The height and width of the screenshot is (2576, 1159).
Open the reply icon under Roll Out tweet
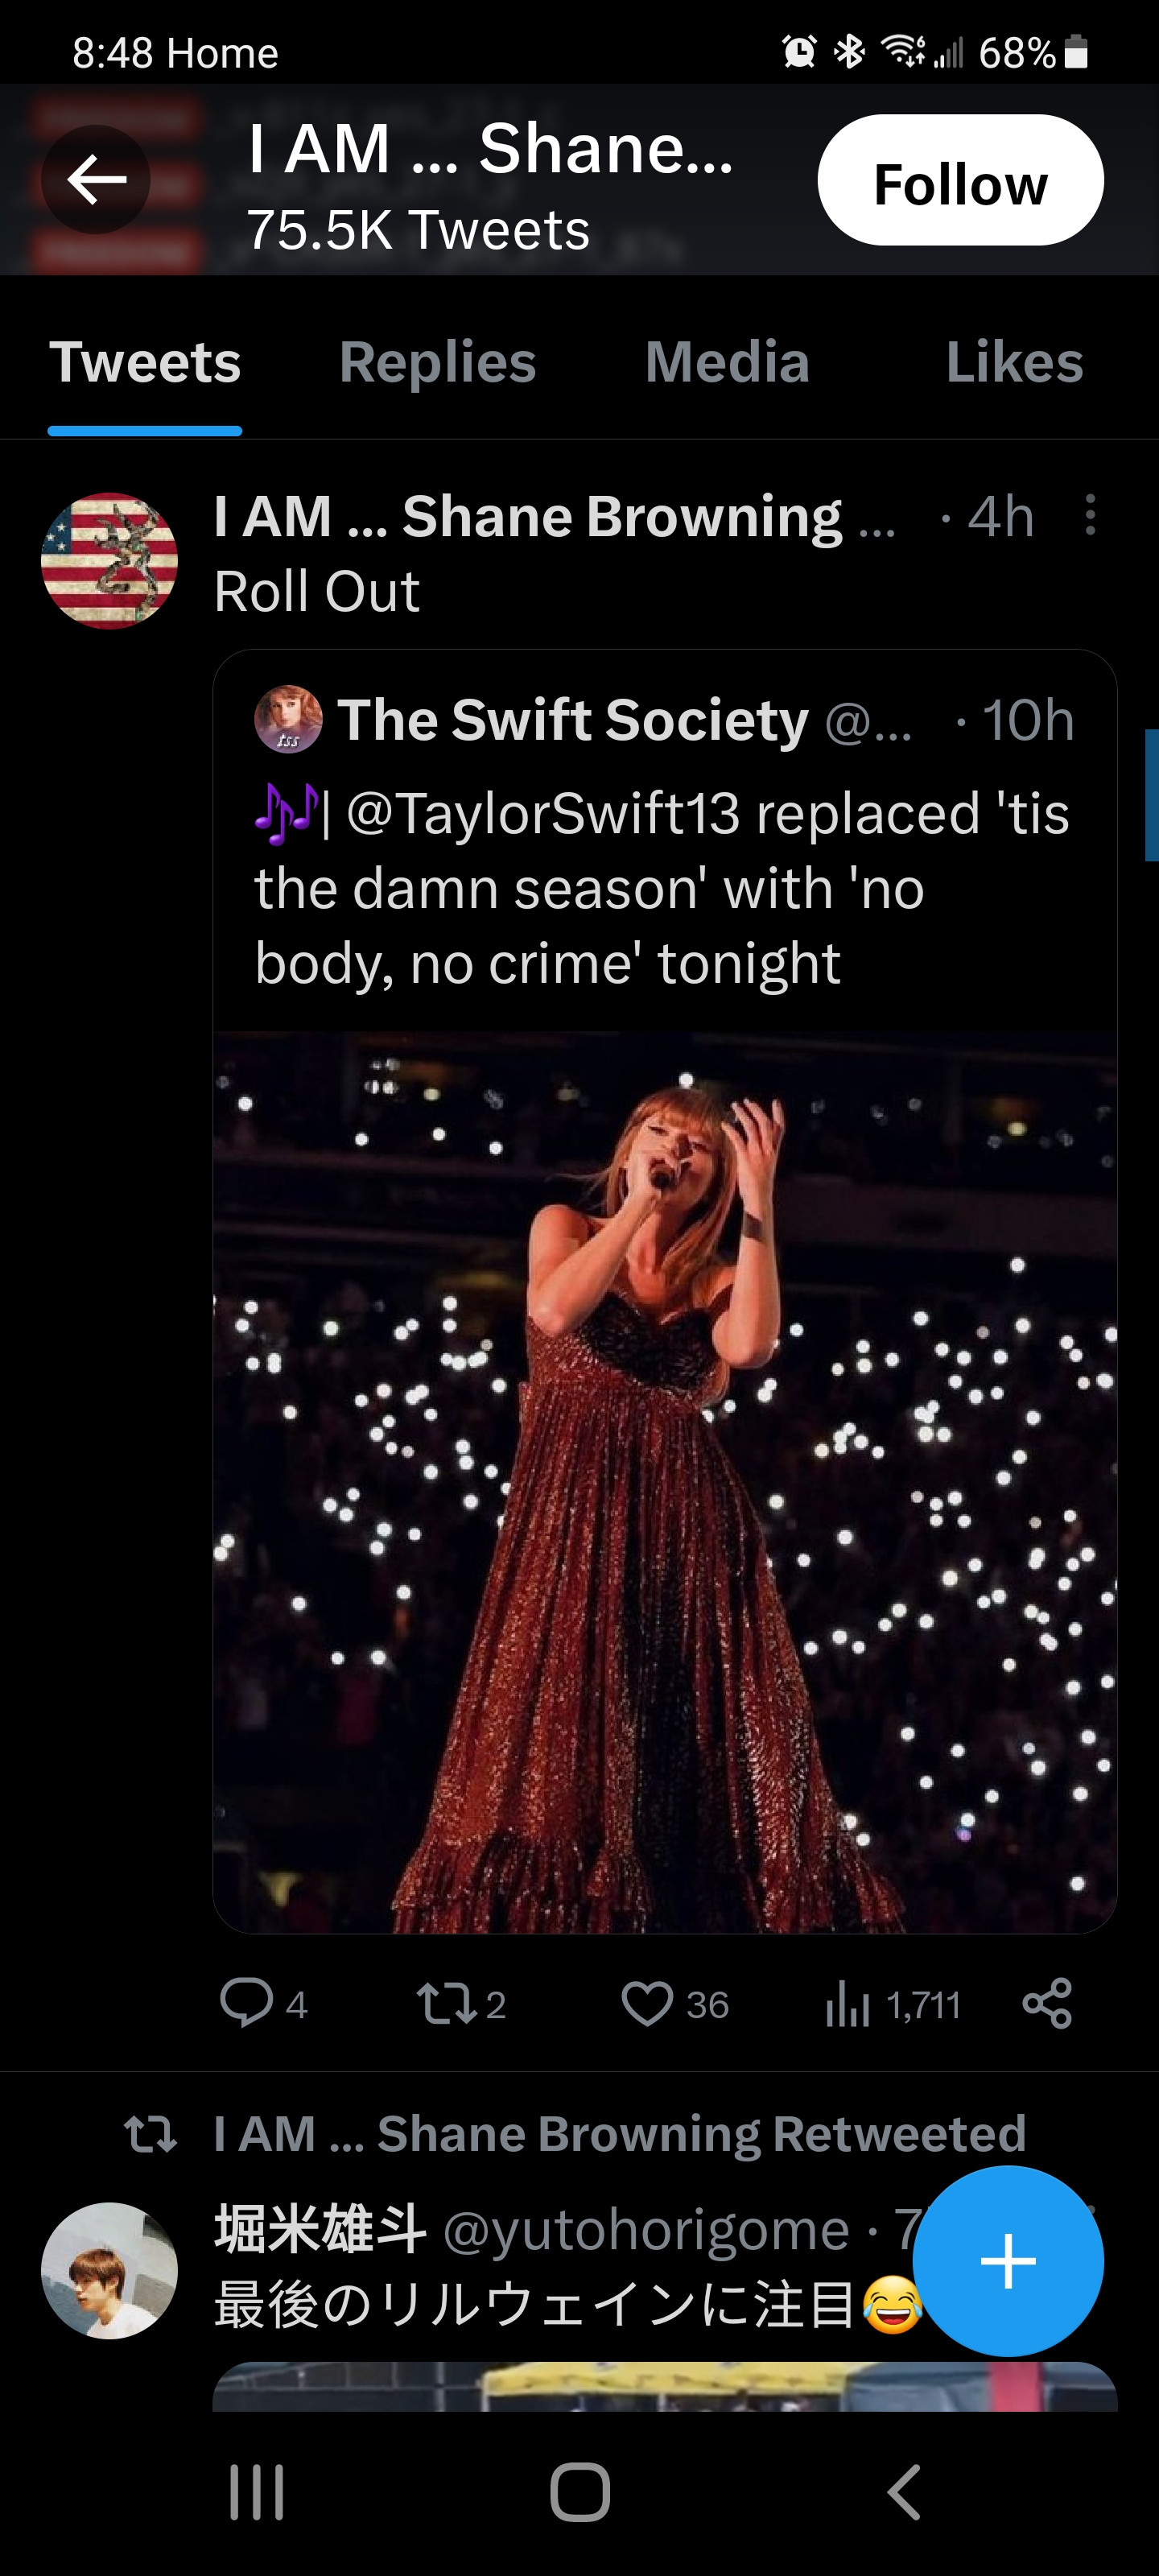(246, 2003)
